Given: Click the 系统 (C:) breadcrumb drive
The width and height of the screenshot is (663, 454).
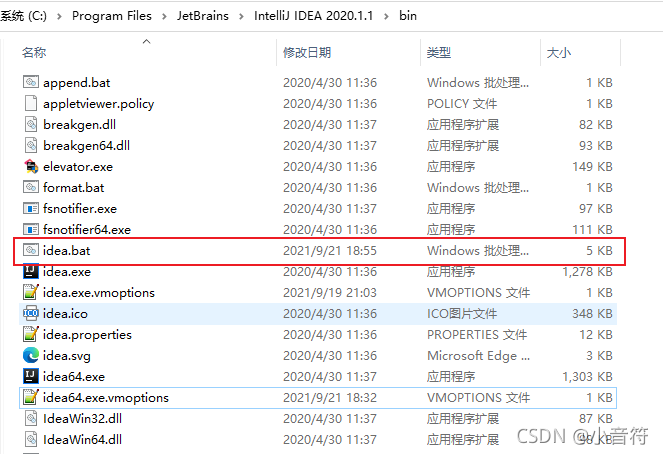Looking at the screenshot, I should point(23,16).
